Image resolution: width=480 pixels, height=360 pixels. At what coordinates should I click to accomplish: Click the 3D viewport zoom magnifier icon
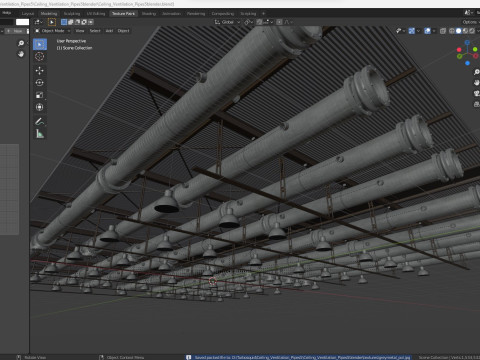[x=477, y=72]
